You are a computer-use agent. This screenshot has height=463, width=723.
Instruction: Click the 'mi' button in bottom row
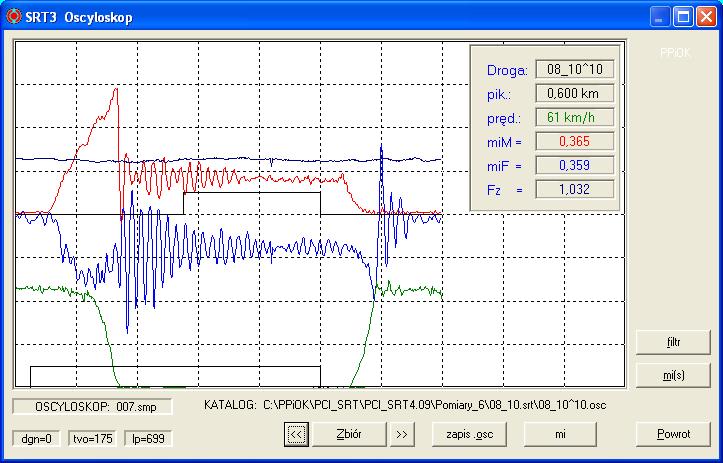[560, 434]
